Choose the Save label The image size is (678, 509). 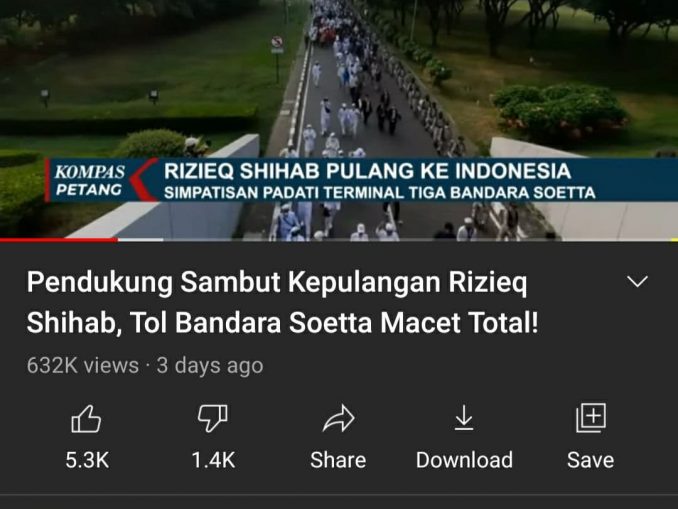coord(591,460)
